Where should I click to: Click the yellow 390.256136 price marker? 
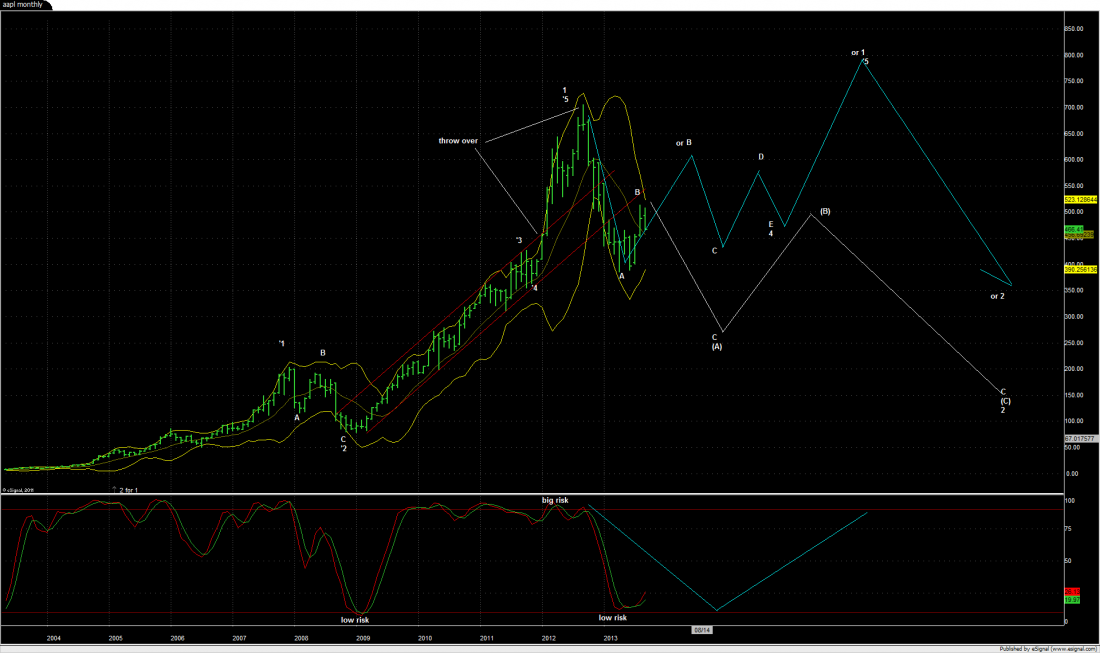pos(1080,270)
